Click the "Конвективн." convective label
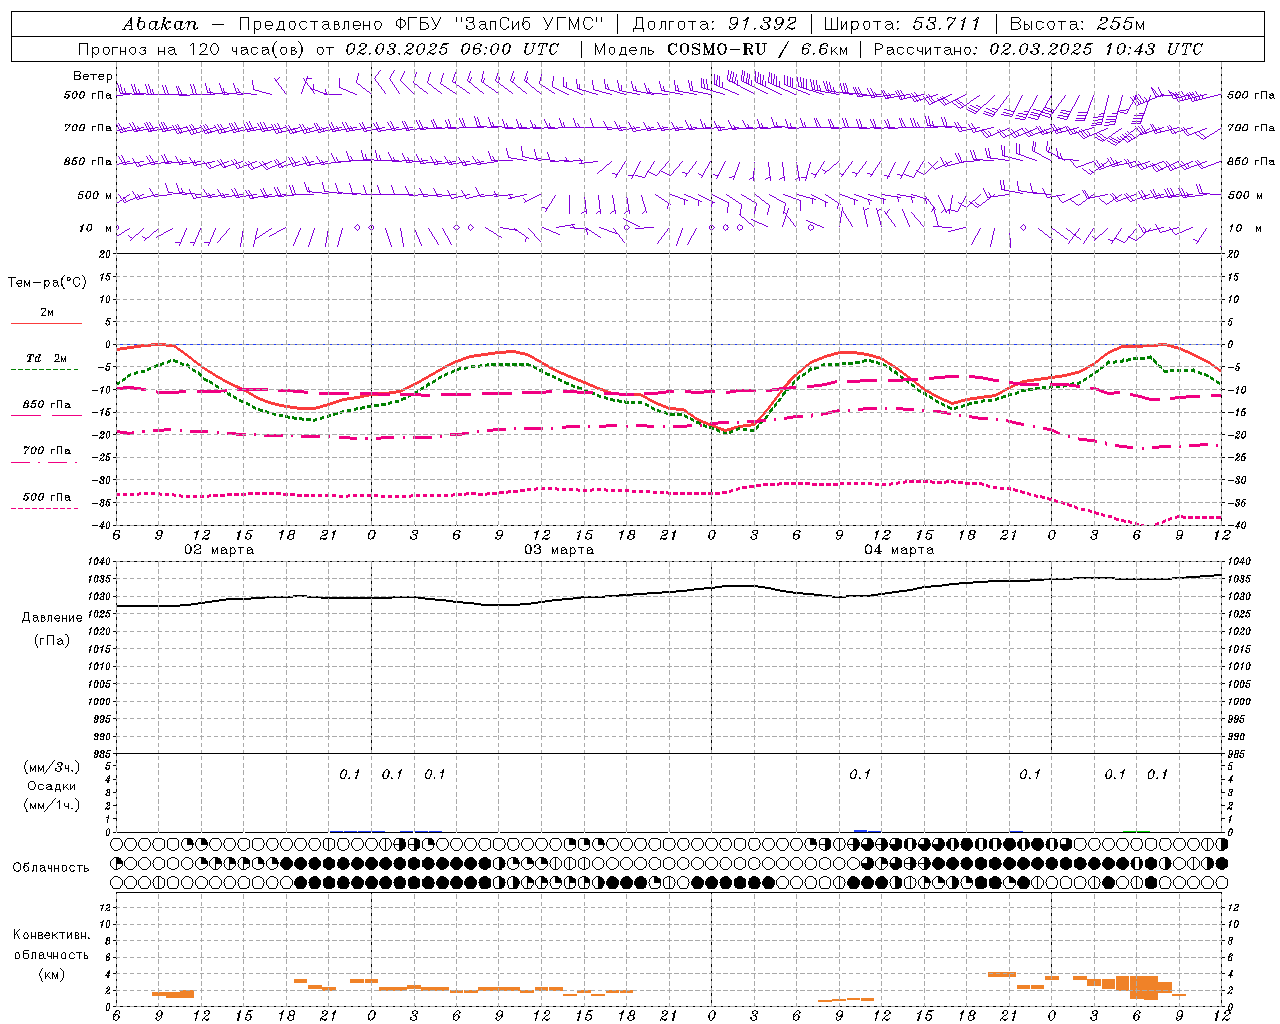The width and height of the screenshot is (1280, 1024). [52, 935]
